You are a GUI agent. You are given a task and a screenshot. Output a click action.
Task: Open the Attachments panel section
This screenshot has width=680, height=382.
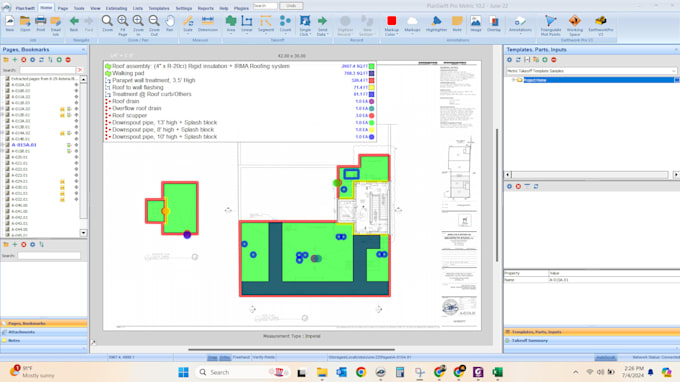pyautogui.click(x=44, y=332)
